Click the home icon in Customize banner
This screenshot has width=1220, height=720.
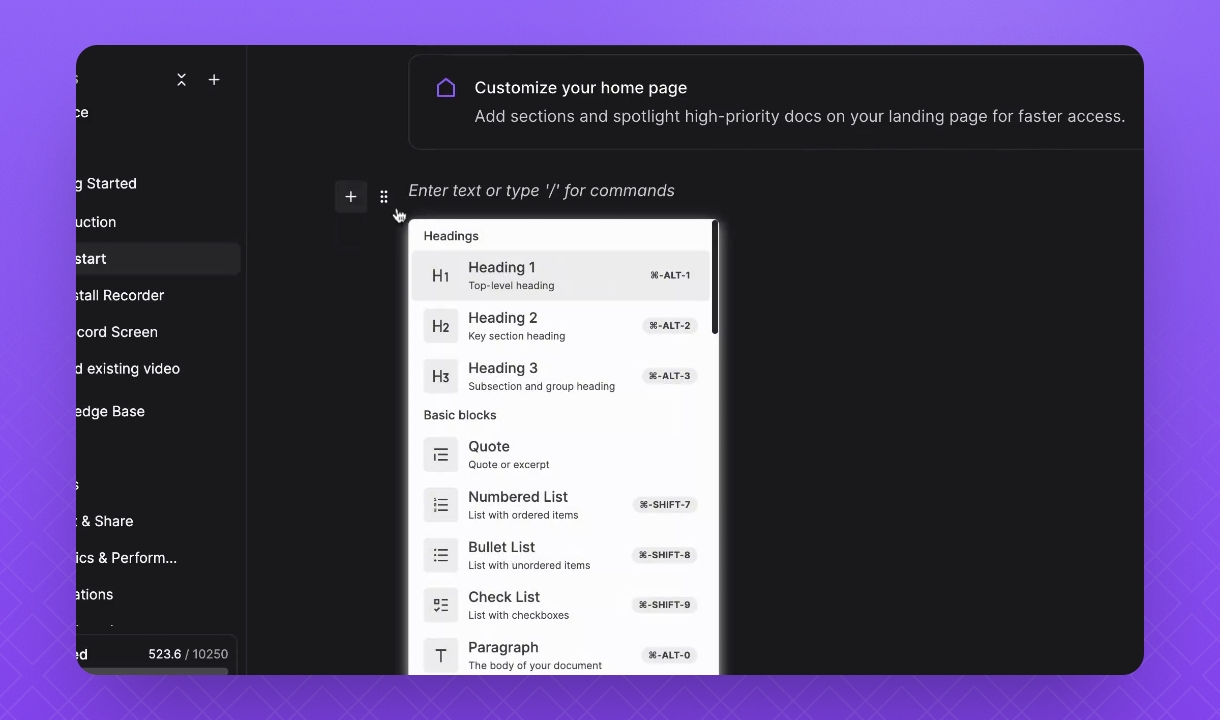[x=446, y=88]
